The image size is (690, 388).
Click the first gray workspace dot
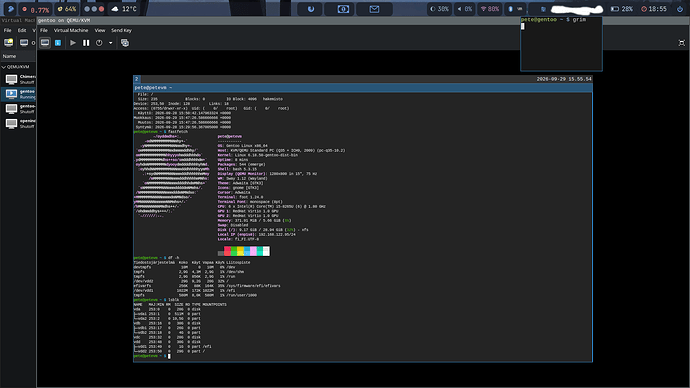tap(87, 9)
